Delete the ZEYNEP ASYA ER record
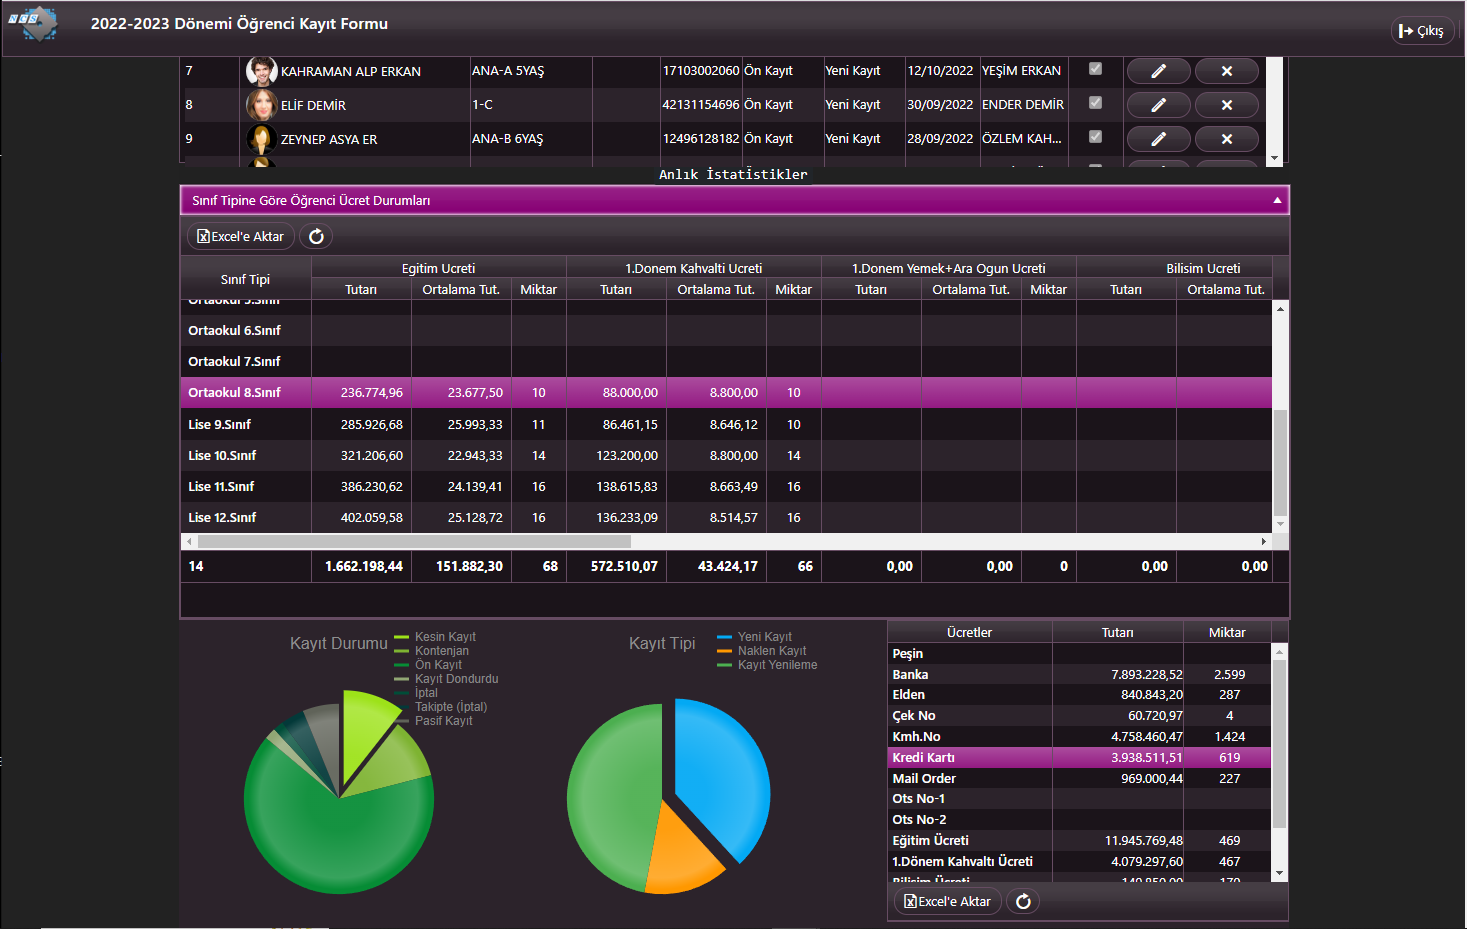 pos(1226,139)
